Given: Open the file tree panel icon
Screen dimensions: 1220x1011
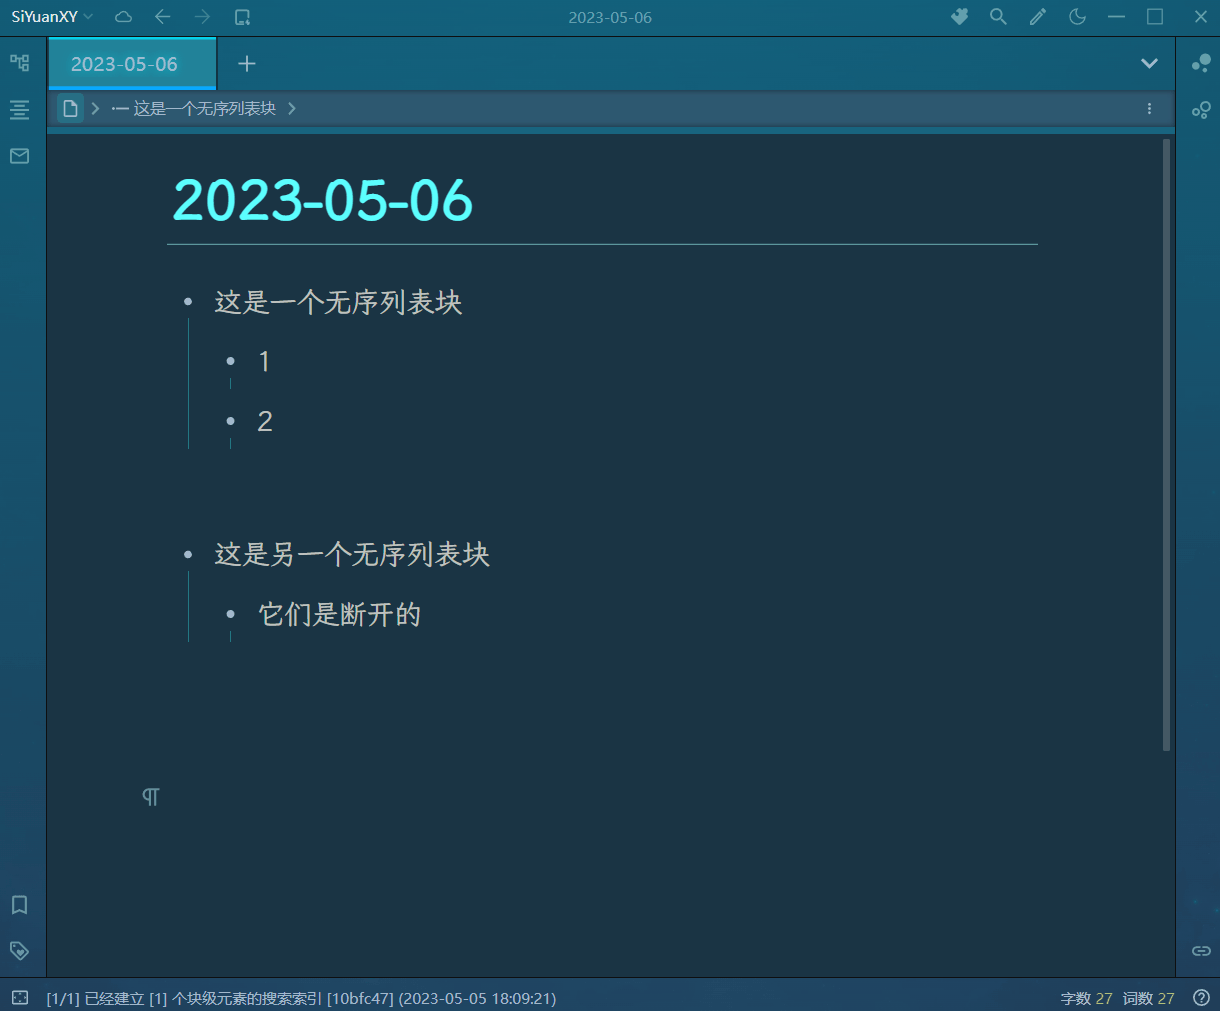Looking at the screenshot, I should 19,62.
